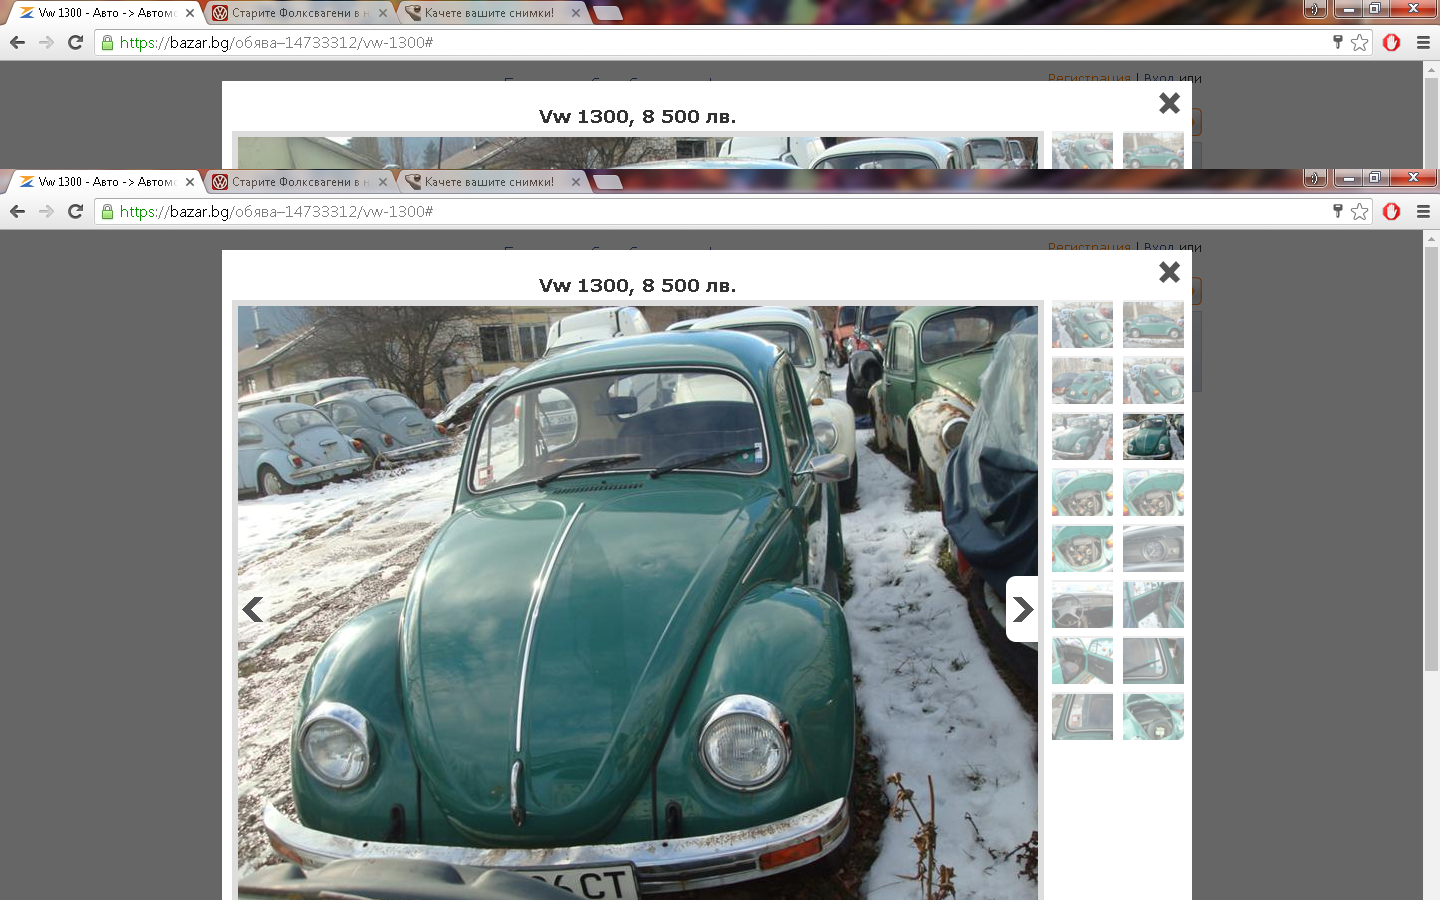Show the previous photo with the left arrow
The image size is (1440, 900).
click(253, 609)
